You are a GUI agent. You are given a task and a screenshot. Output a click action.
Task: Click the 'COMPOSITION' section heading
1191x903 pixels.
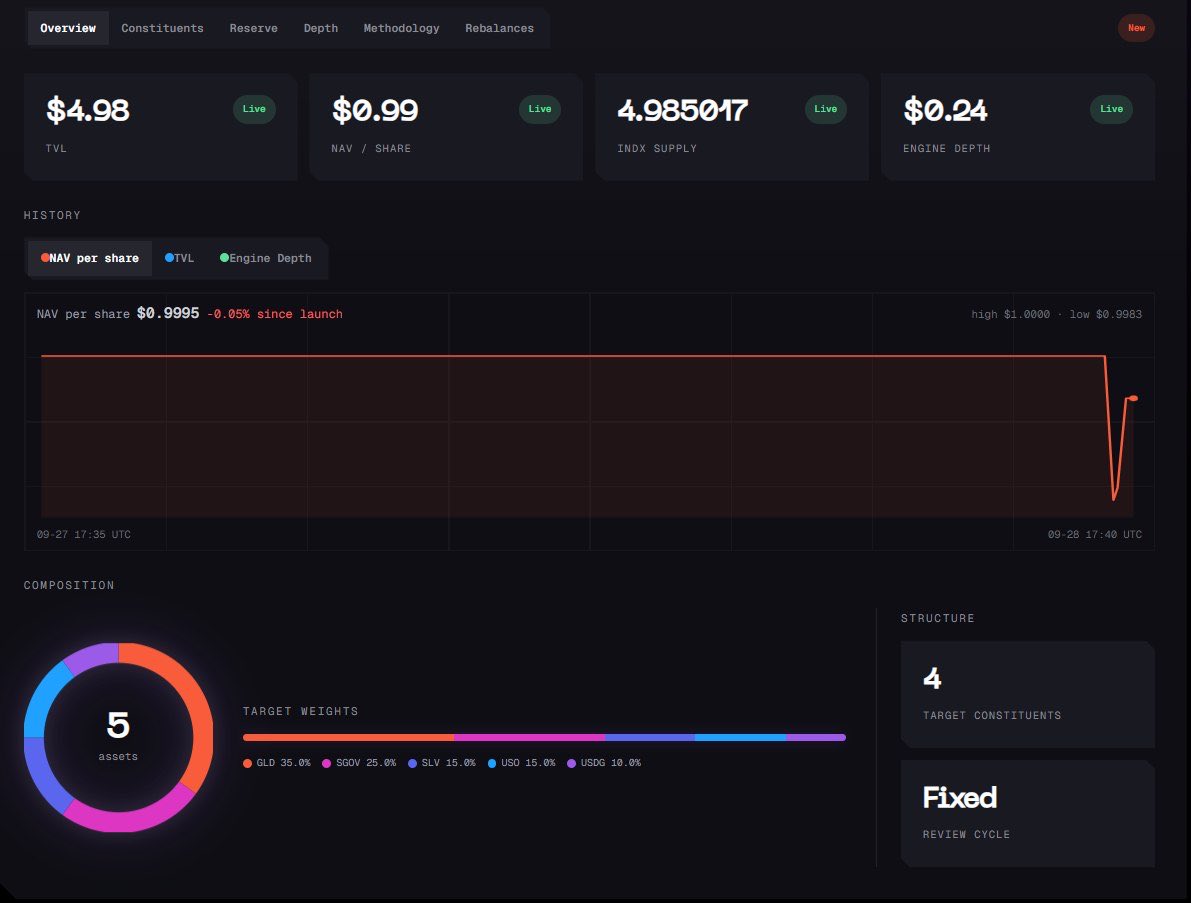click(69, 586)
